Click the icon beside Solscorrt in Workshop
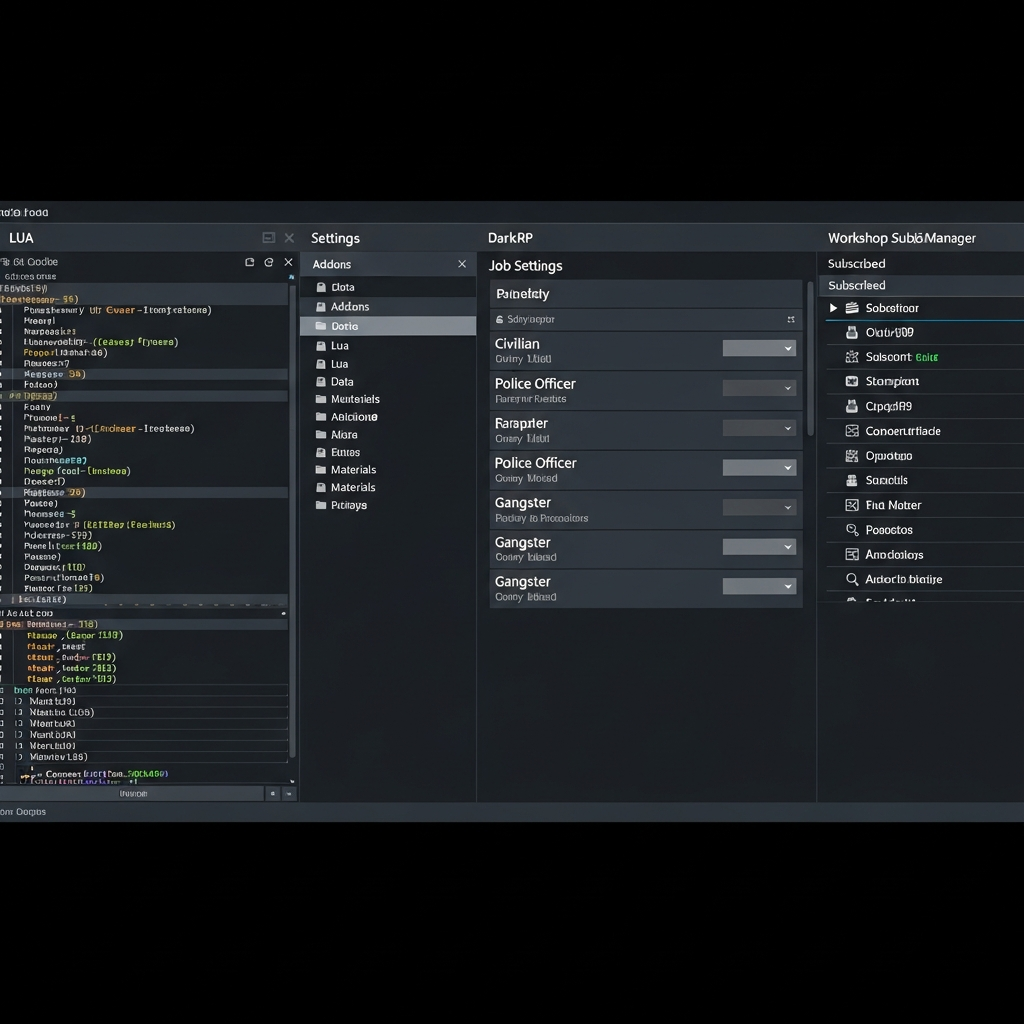Viewport: 1024px width, 1024px height. [x=852, y=357]
